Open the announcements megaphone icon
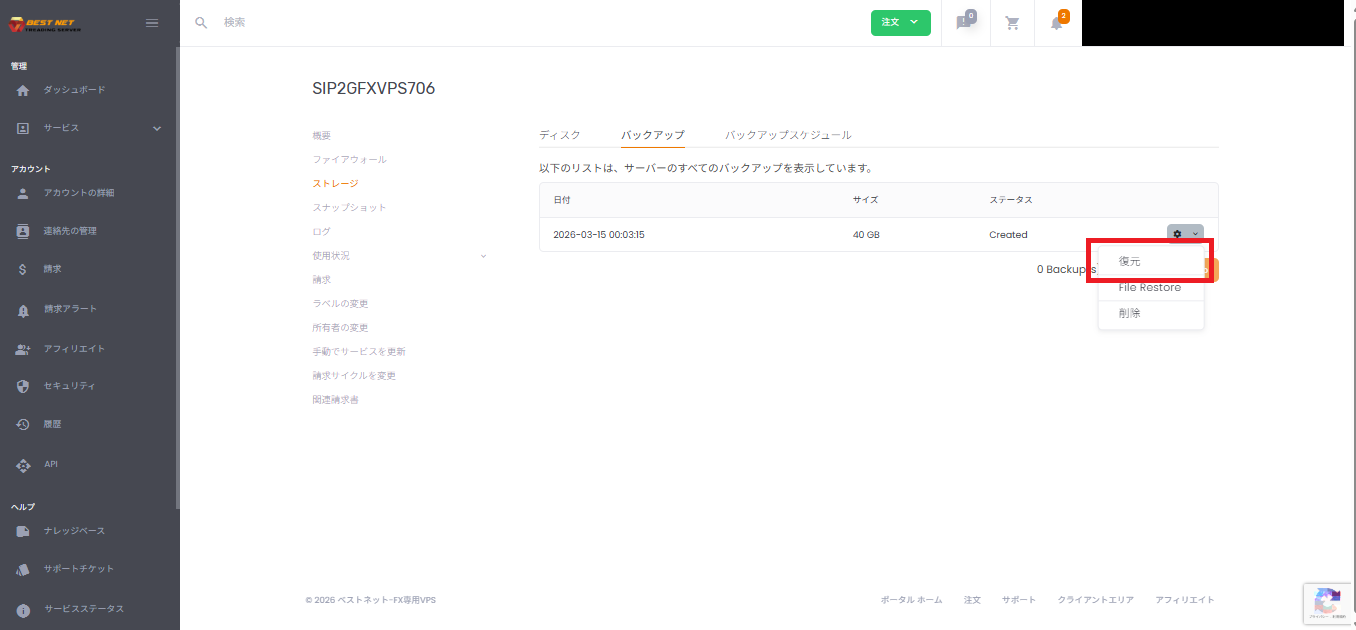The image size is (1356, 630). (964, 22)
